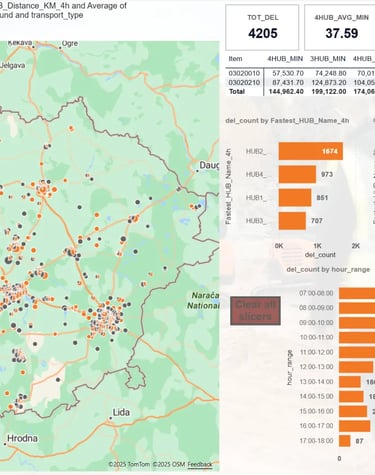Image resolution: width=375 pixels, height=475 pixels.
Task: Select the 13:00-14:00 hour range bar
Action: (x=350, y=382)
